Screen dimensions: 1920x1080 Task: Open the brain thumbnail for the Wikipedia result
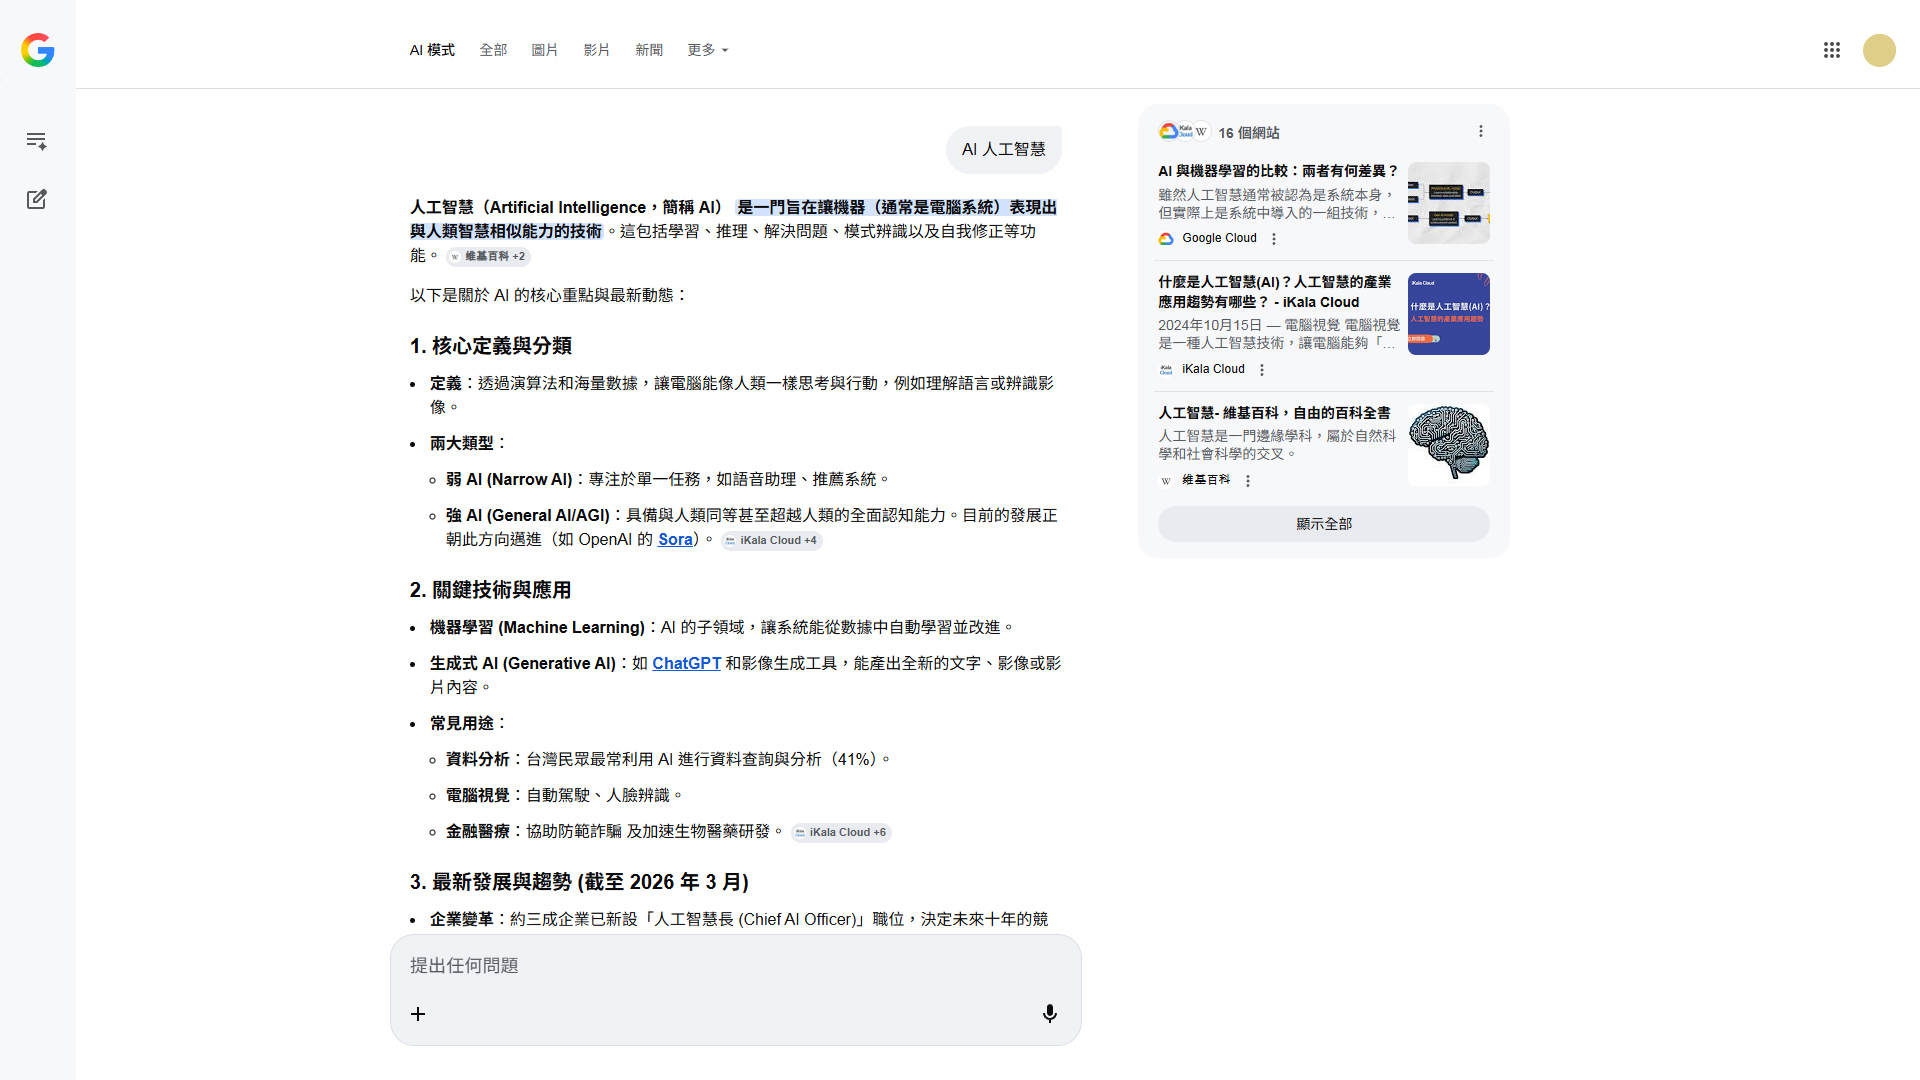coord(1448,444)
